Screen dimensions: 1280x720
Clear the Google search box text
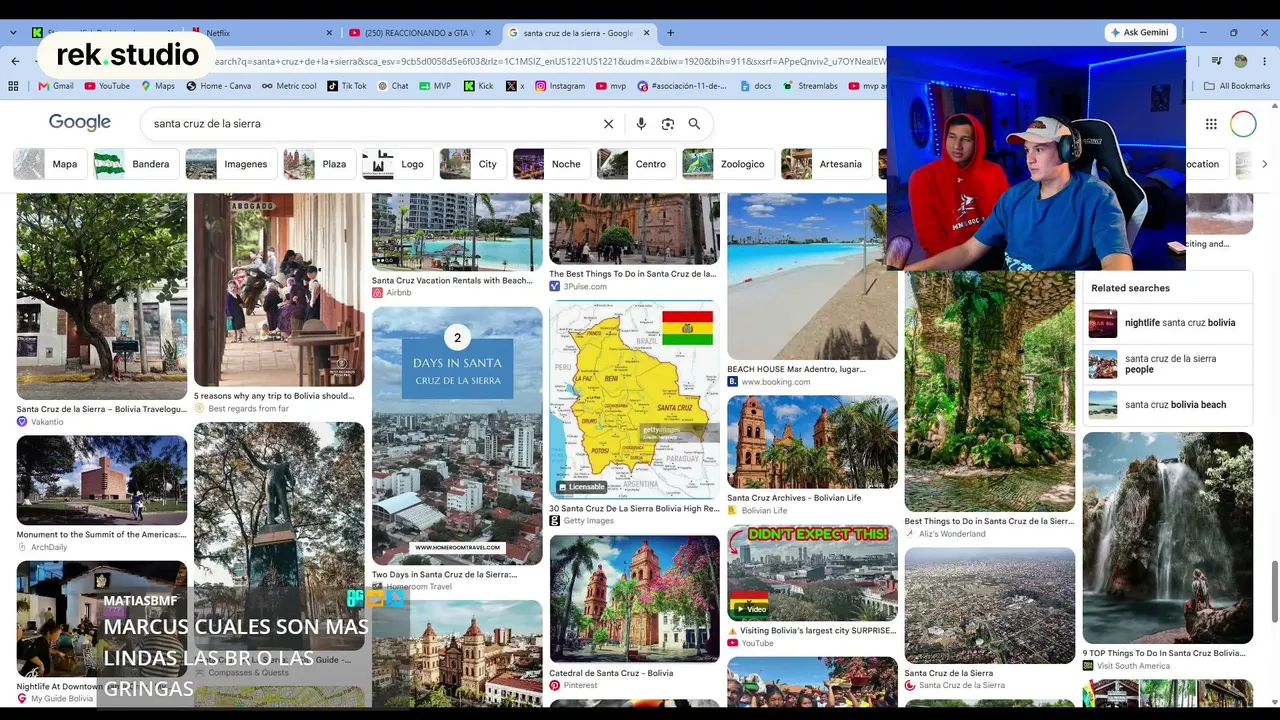[608, 124]
